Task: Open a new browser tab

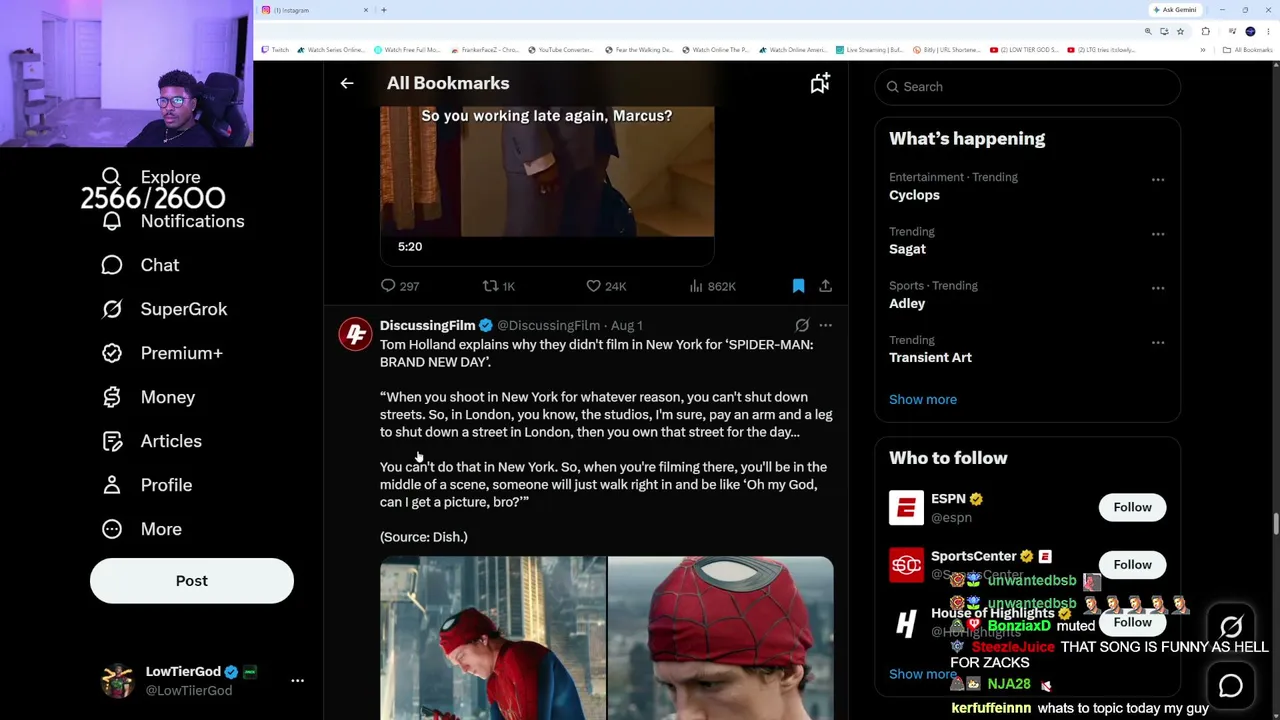Action: click(x=384, y=10)
